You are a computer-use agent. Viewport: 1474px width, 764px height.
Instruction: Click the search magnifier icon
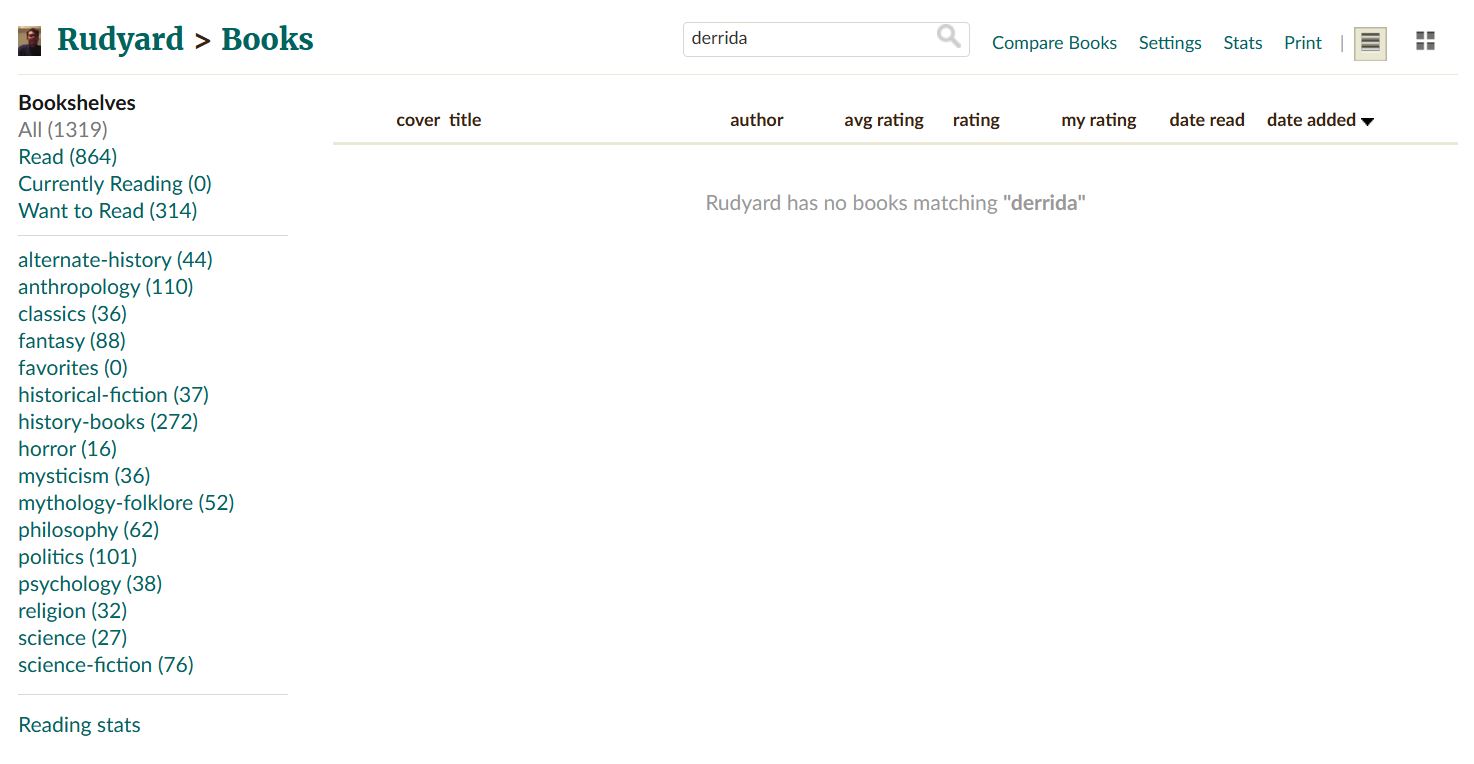[948, 37]
